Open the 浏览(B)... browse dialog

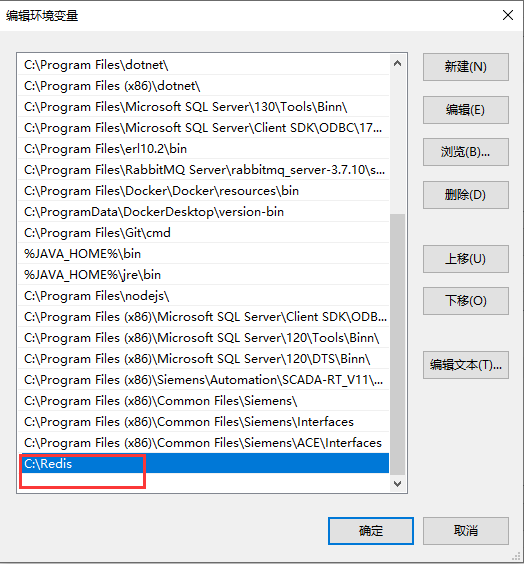(465, 152)
